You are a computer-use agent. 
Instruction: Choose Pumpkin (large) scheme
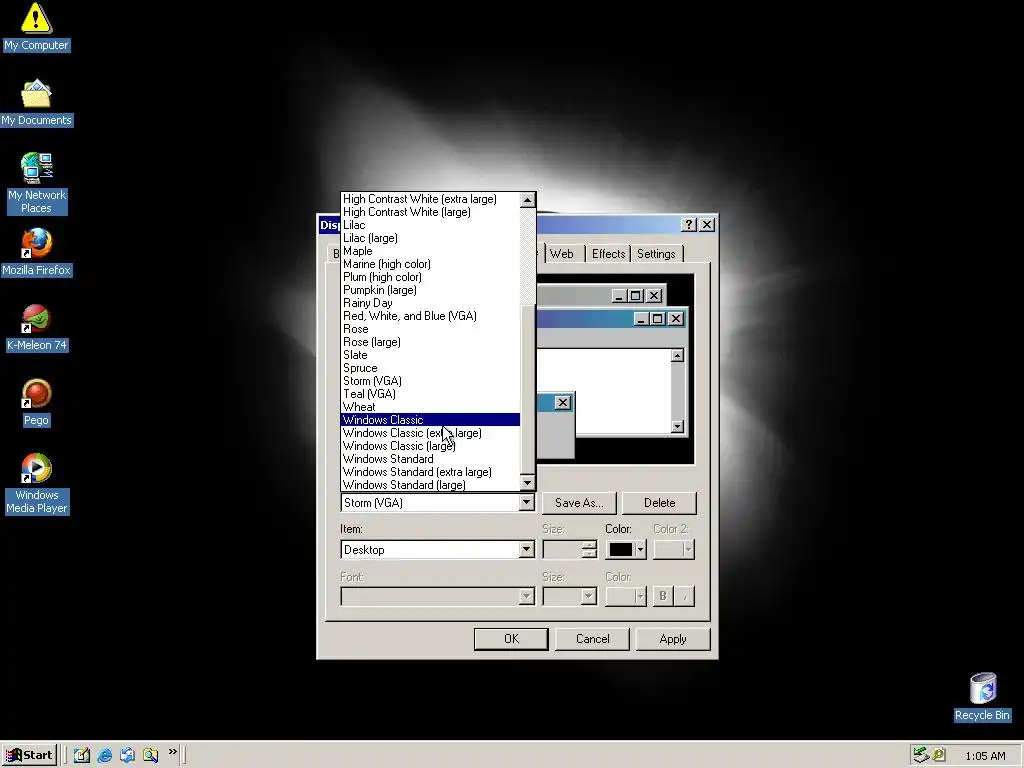[x=430, y=290]
